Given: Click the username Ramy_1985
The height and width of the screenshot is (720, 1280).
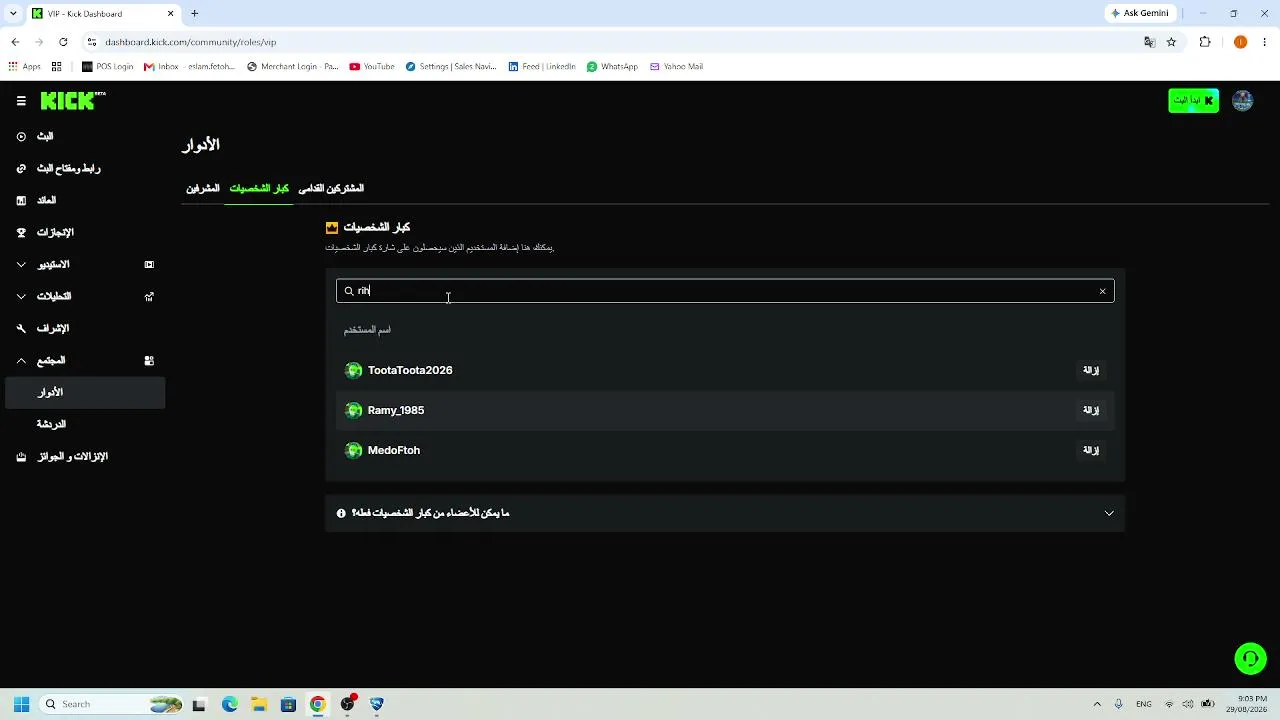Looking at the screenshot, I should (396, 410).
